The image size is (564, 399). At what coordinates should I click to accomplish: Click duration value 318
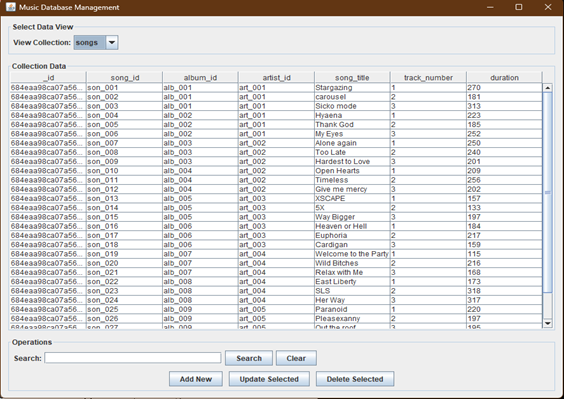(504, 291)
